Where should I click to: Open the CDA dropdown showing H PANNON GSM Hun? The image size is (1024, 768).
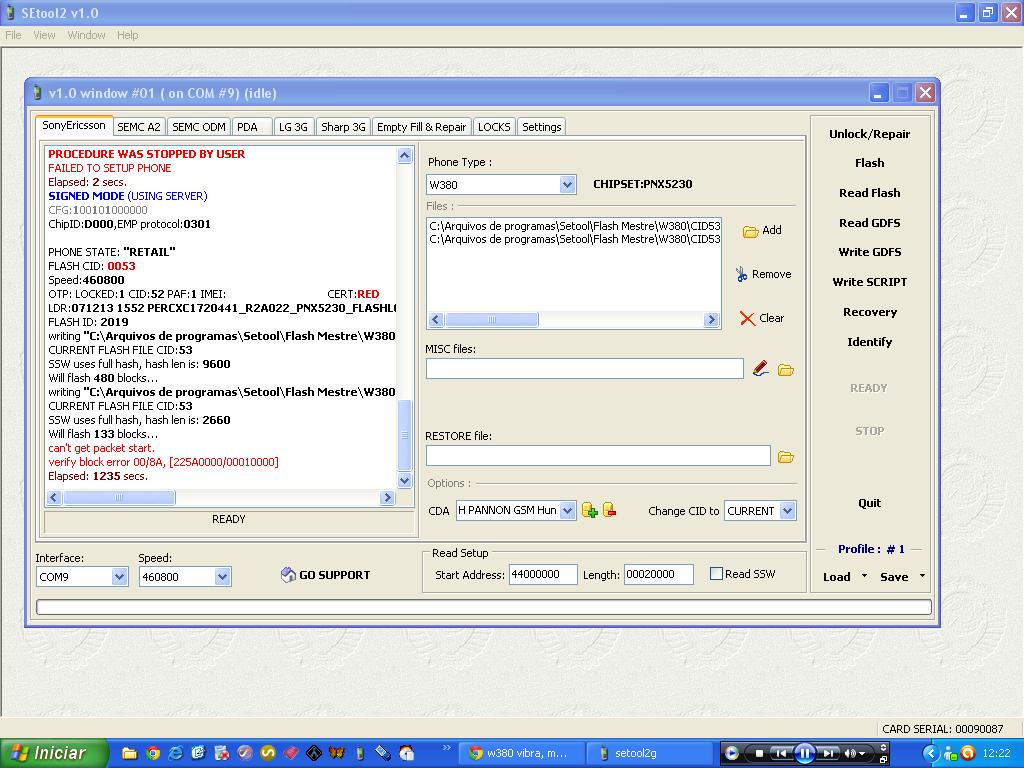coord(568,510)
